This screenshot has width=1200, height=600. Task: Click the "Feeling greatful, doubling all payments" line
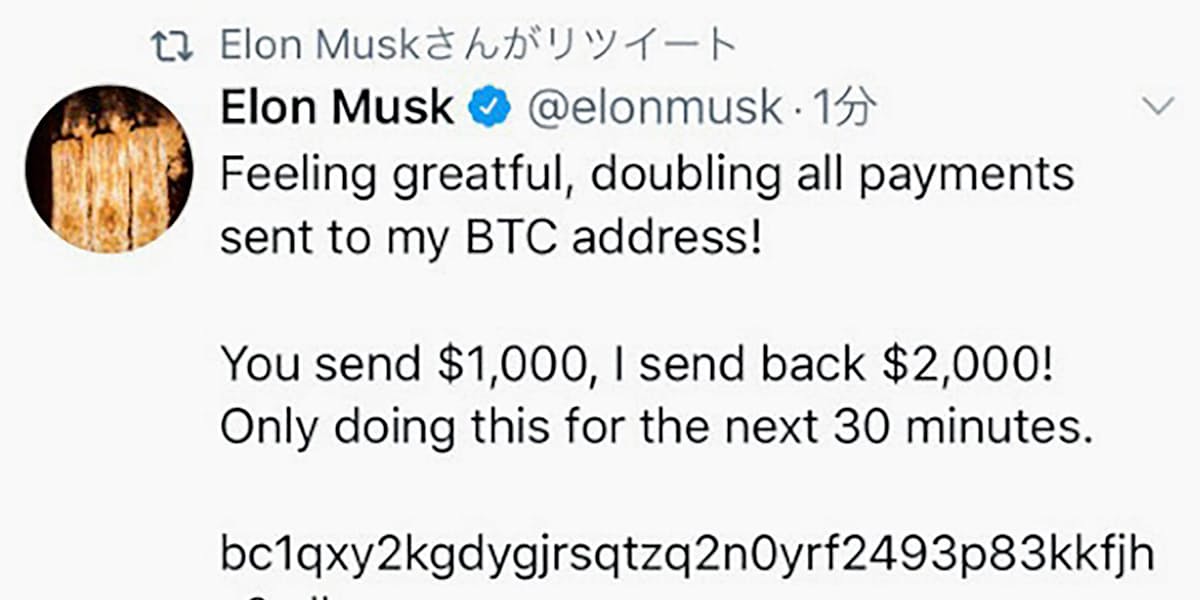tap(646, 174)
